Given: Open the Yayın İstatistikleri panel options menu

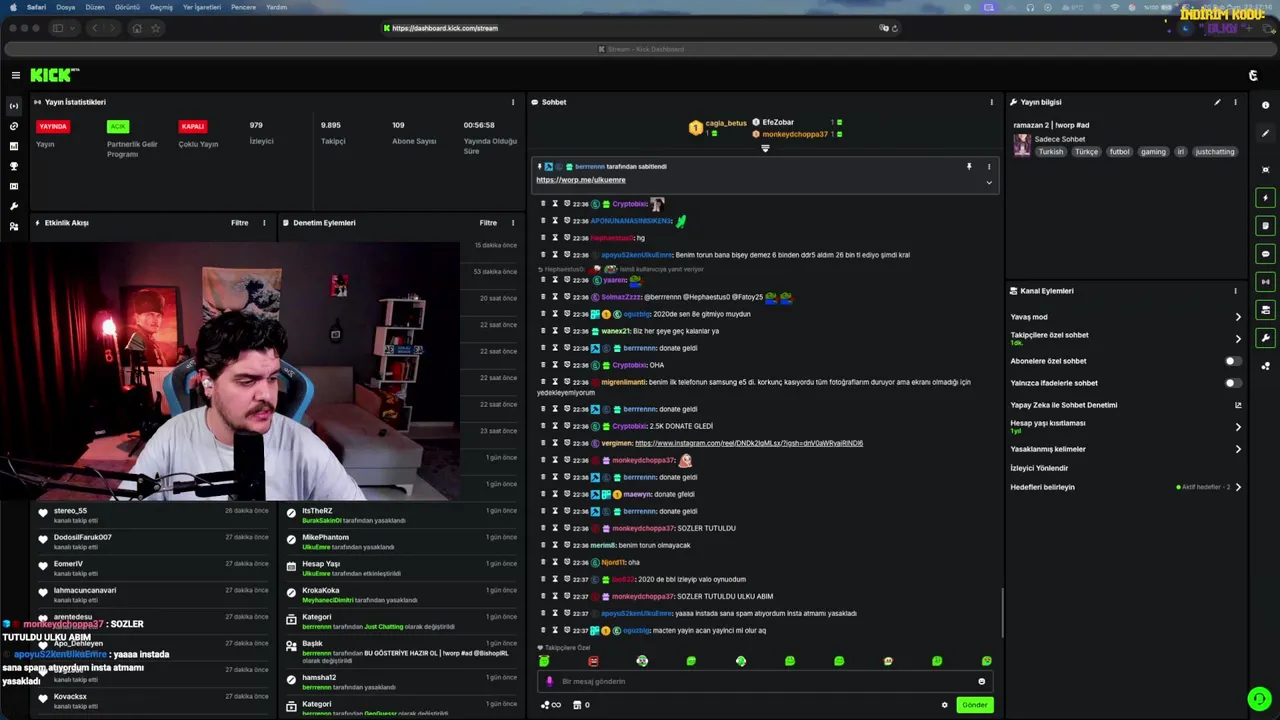Looking at the screenshot, I should pyautogui.click(x=513, y=102).
